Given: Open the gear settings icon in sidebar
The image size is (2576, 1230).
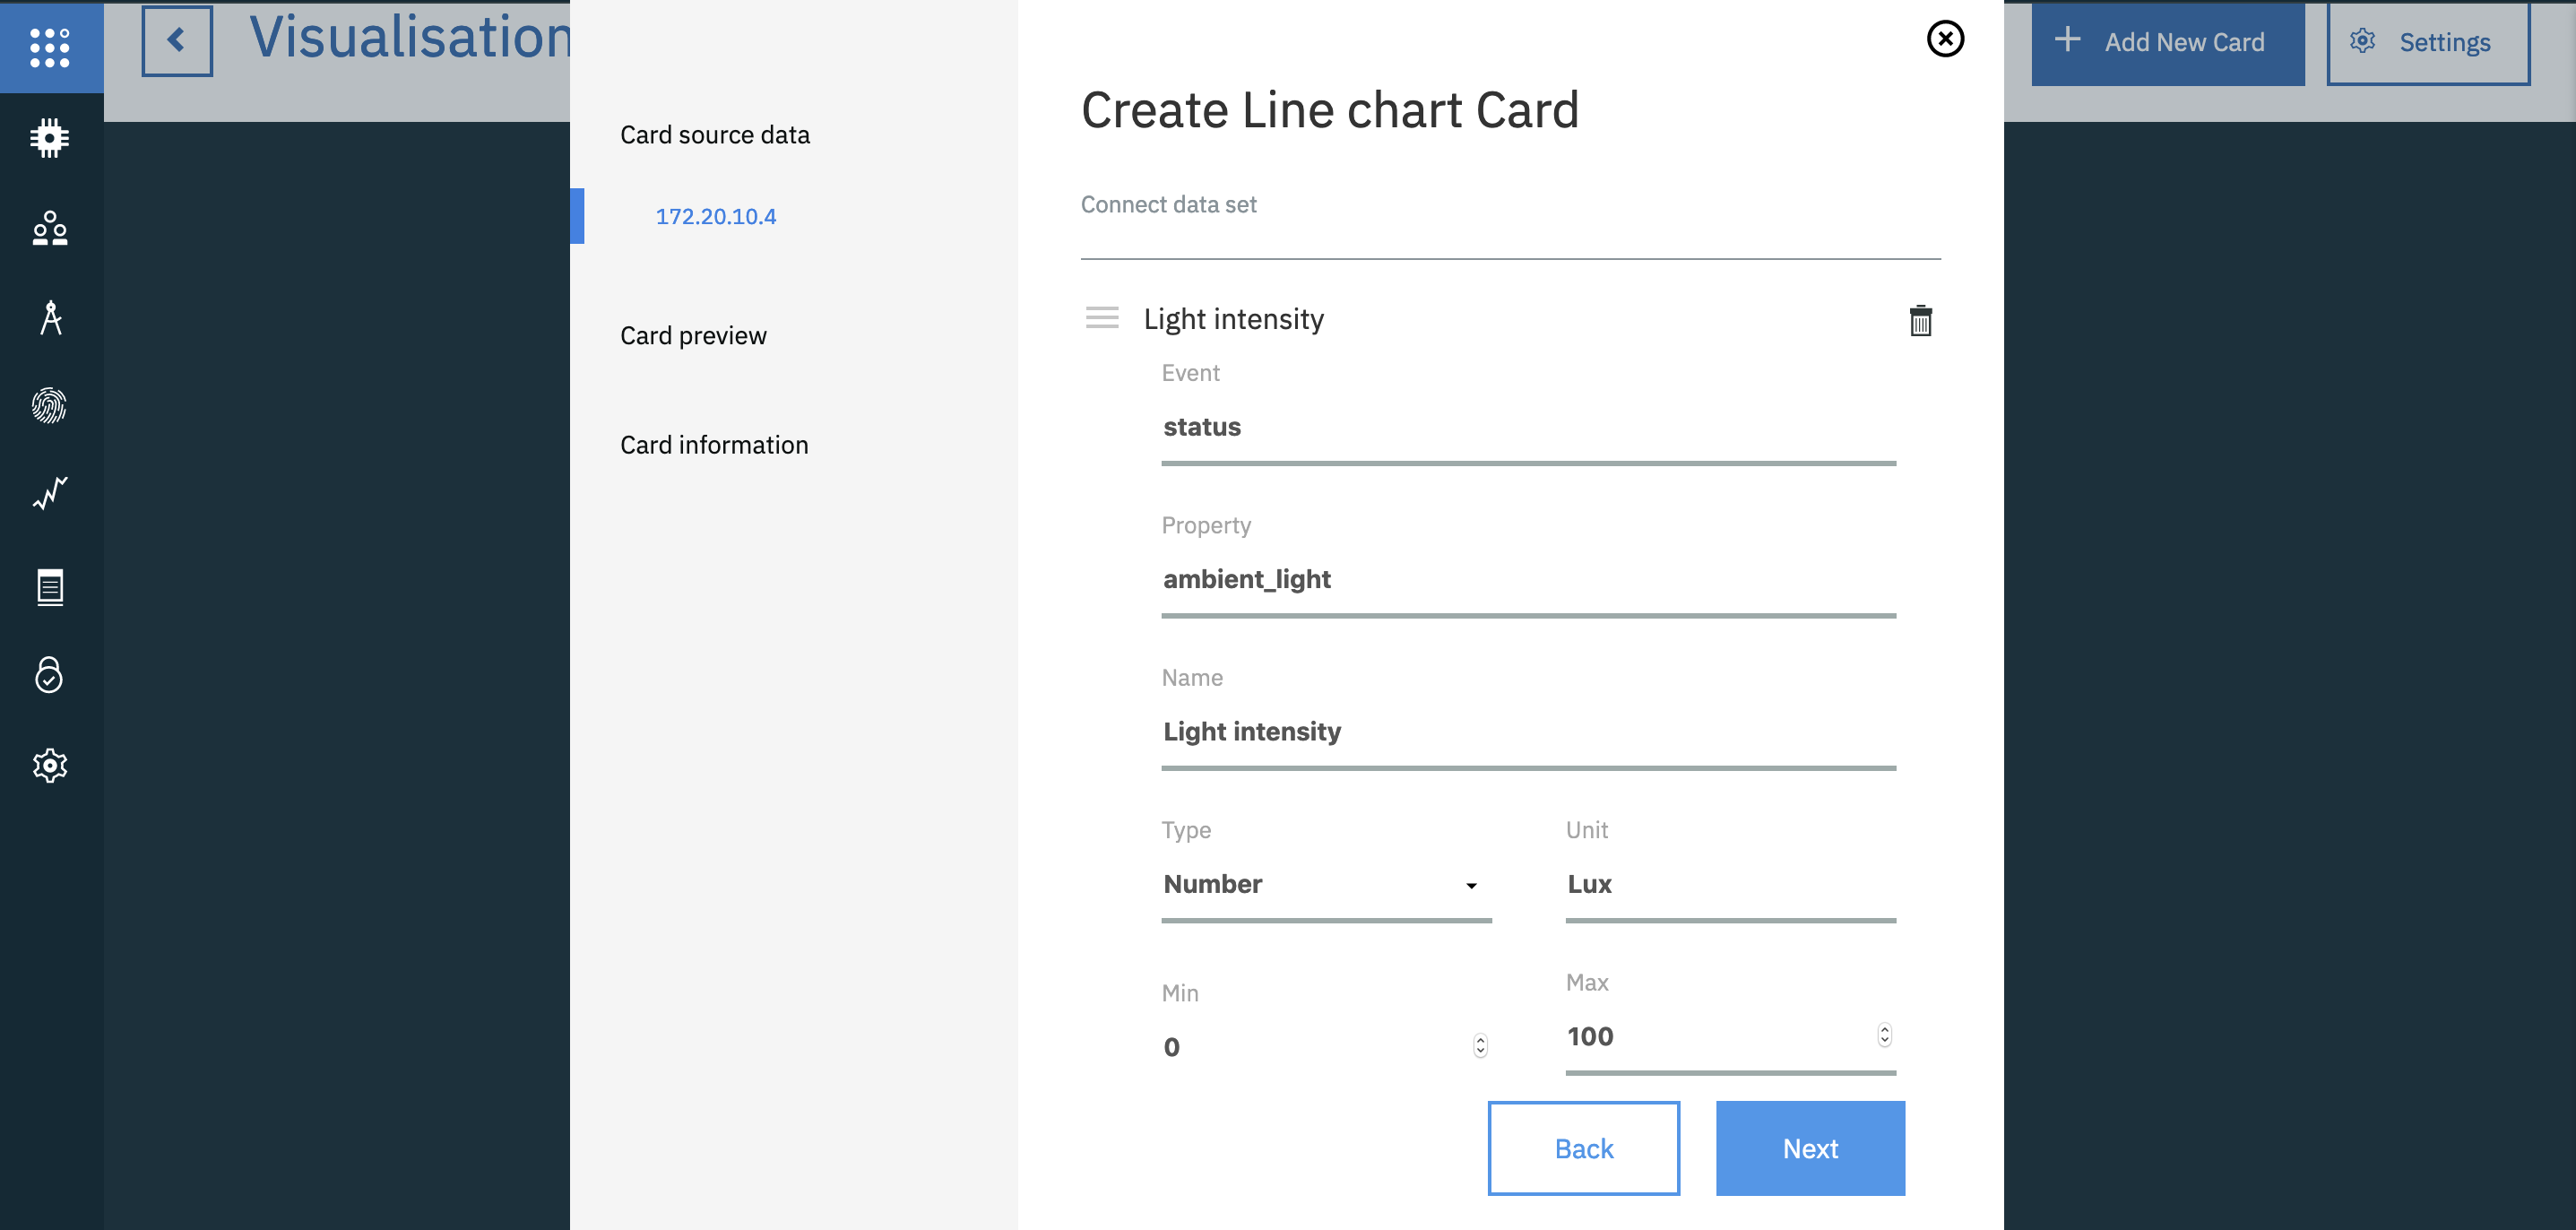Looking at the screenshot, I should coord(50,765).
